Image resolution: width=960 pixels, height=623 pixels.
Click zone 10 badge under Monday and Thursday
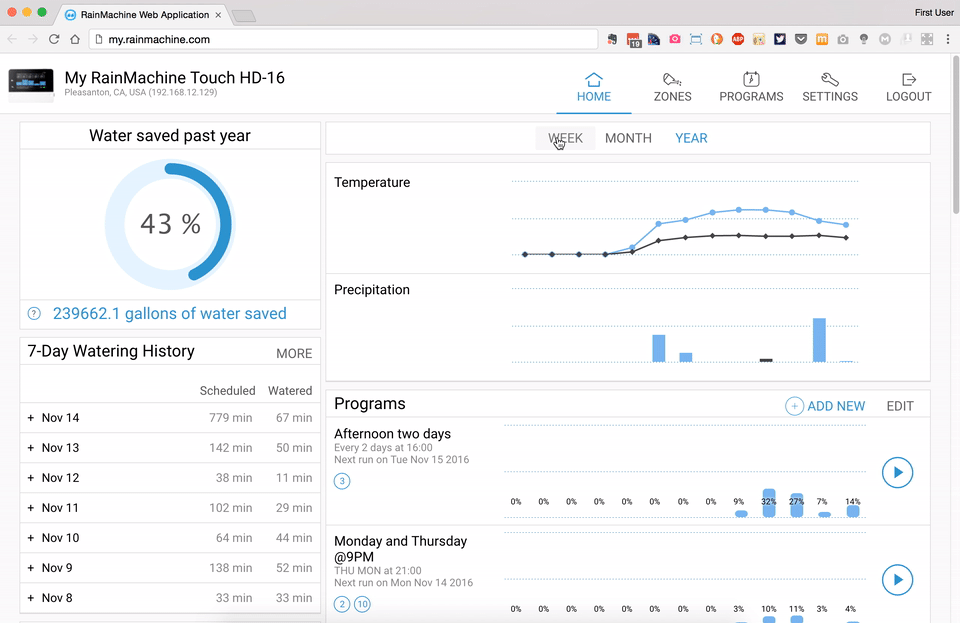pyautogui.click(x=362, y=605)
